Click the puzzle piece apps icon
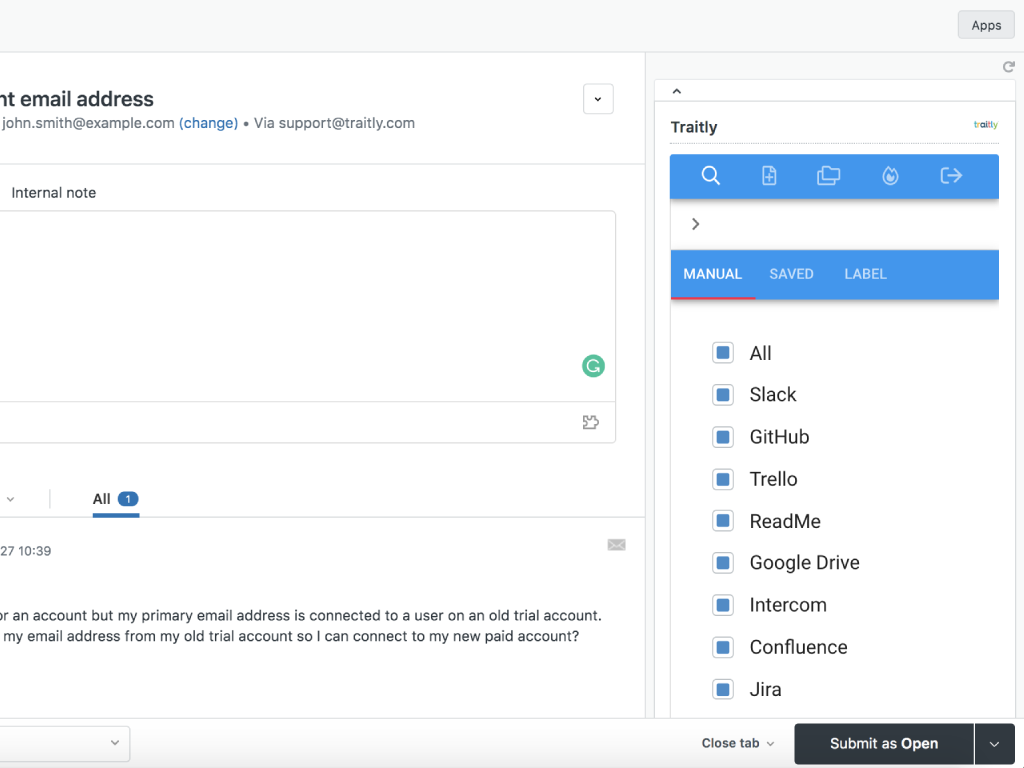This screenshot has height=768, width=1024. 591,423
